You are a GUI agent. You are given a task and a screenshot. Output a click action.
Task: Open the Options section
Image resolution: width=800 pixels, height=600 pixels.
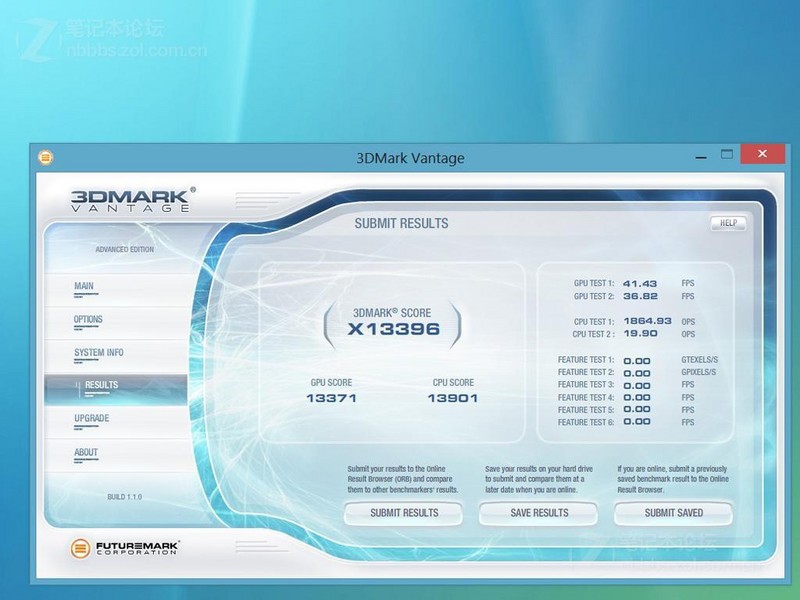click(x=116, y=323)
